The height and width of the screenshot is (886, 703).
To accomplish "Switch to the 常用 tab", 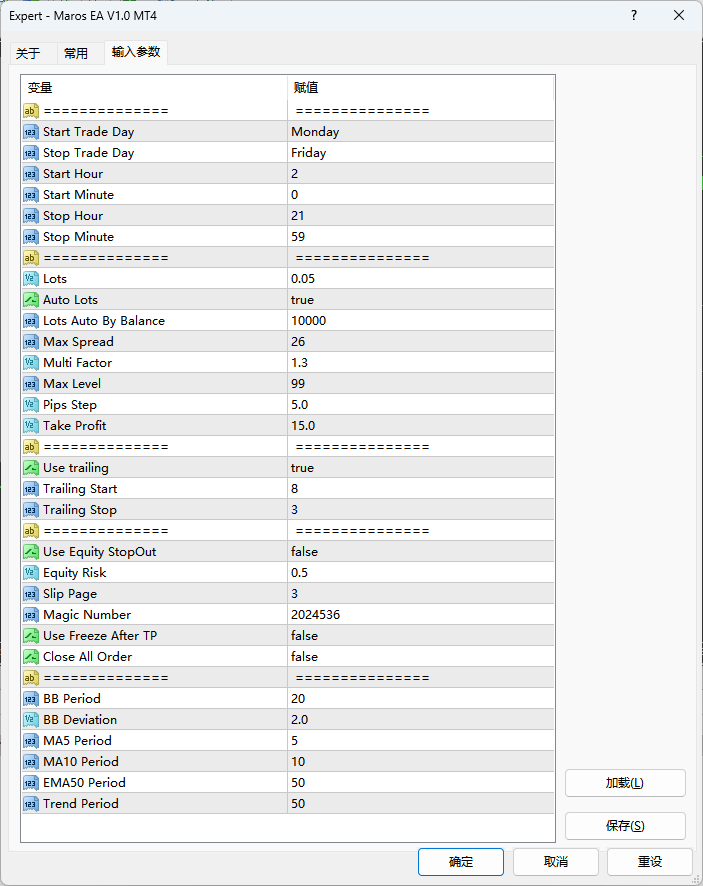I will 76,53.
